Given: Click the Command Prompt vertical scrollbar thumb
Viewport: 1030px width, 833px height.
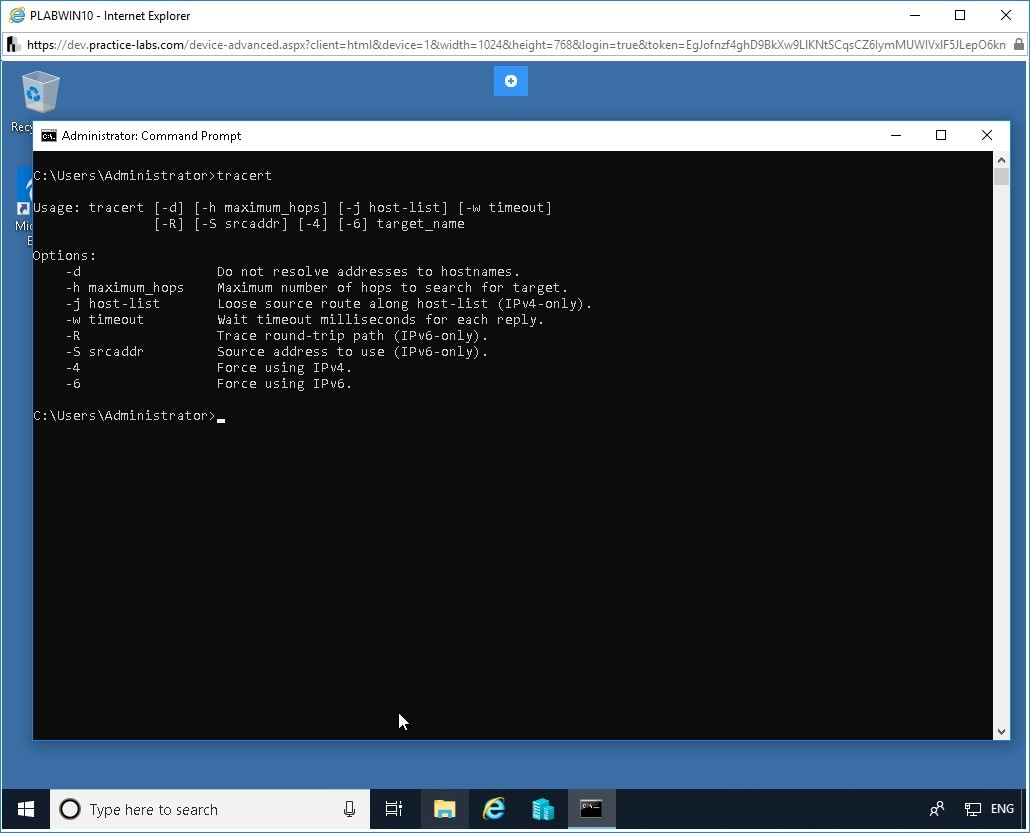Looking at the screenshot, I should click(1001, 177).
